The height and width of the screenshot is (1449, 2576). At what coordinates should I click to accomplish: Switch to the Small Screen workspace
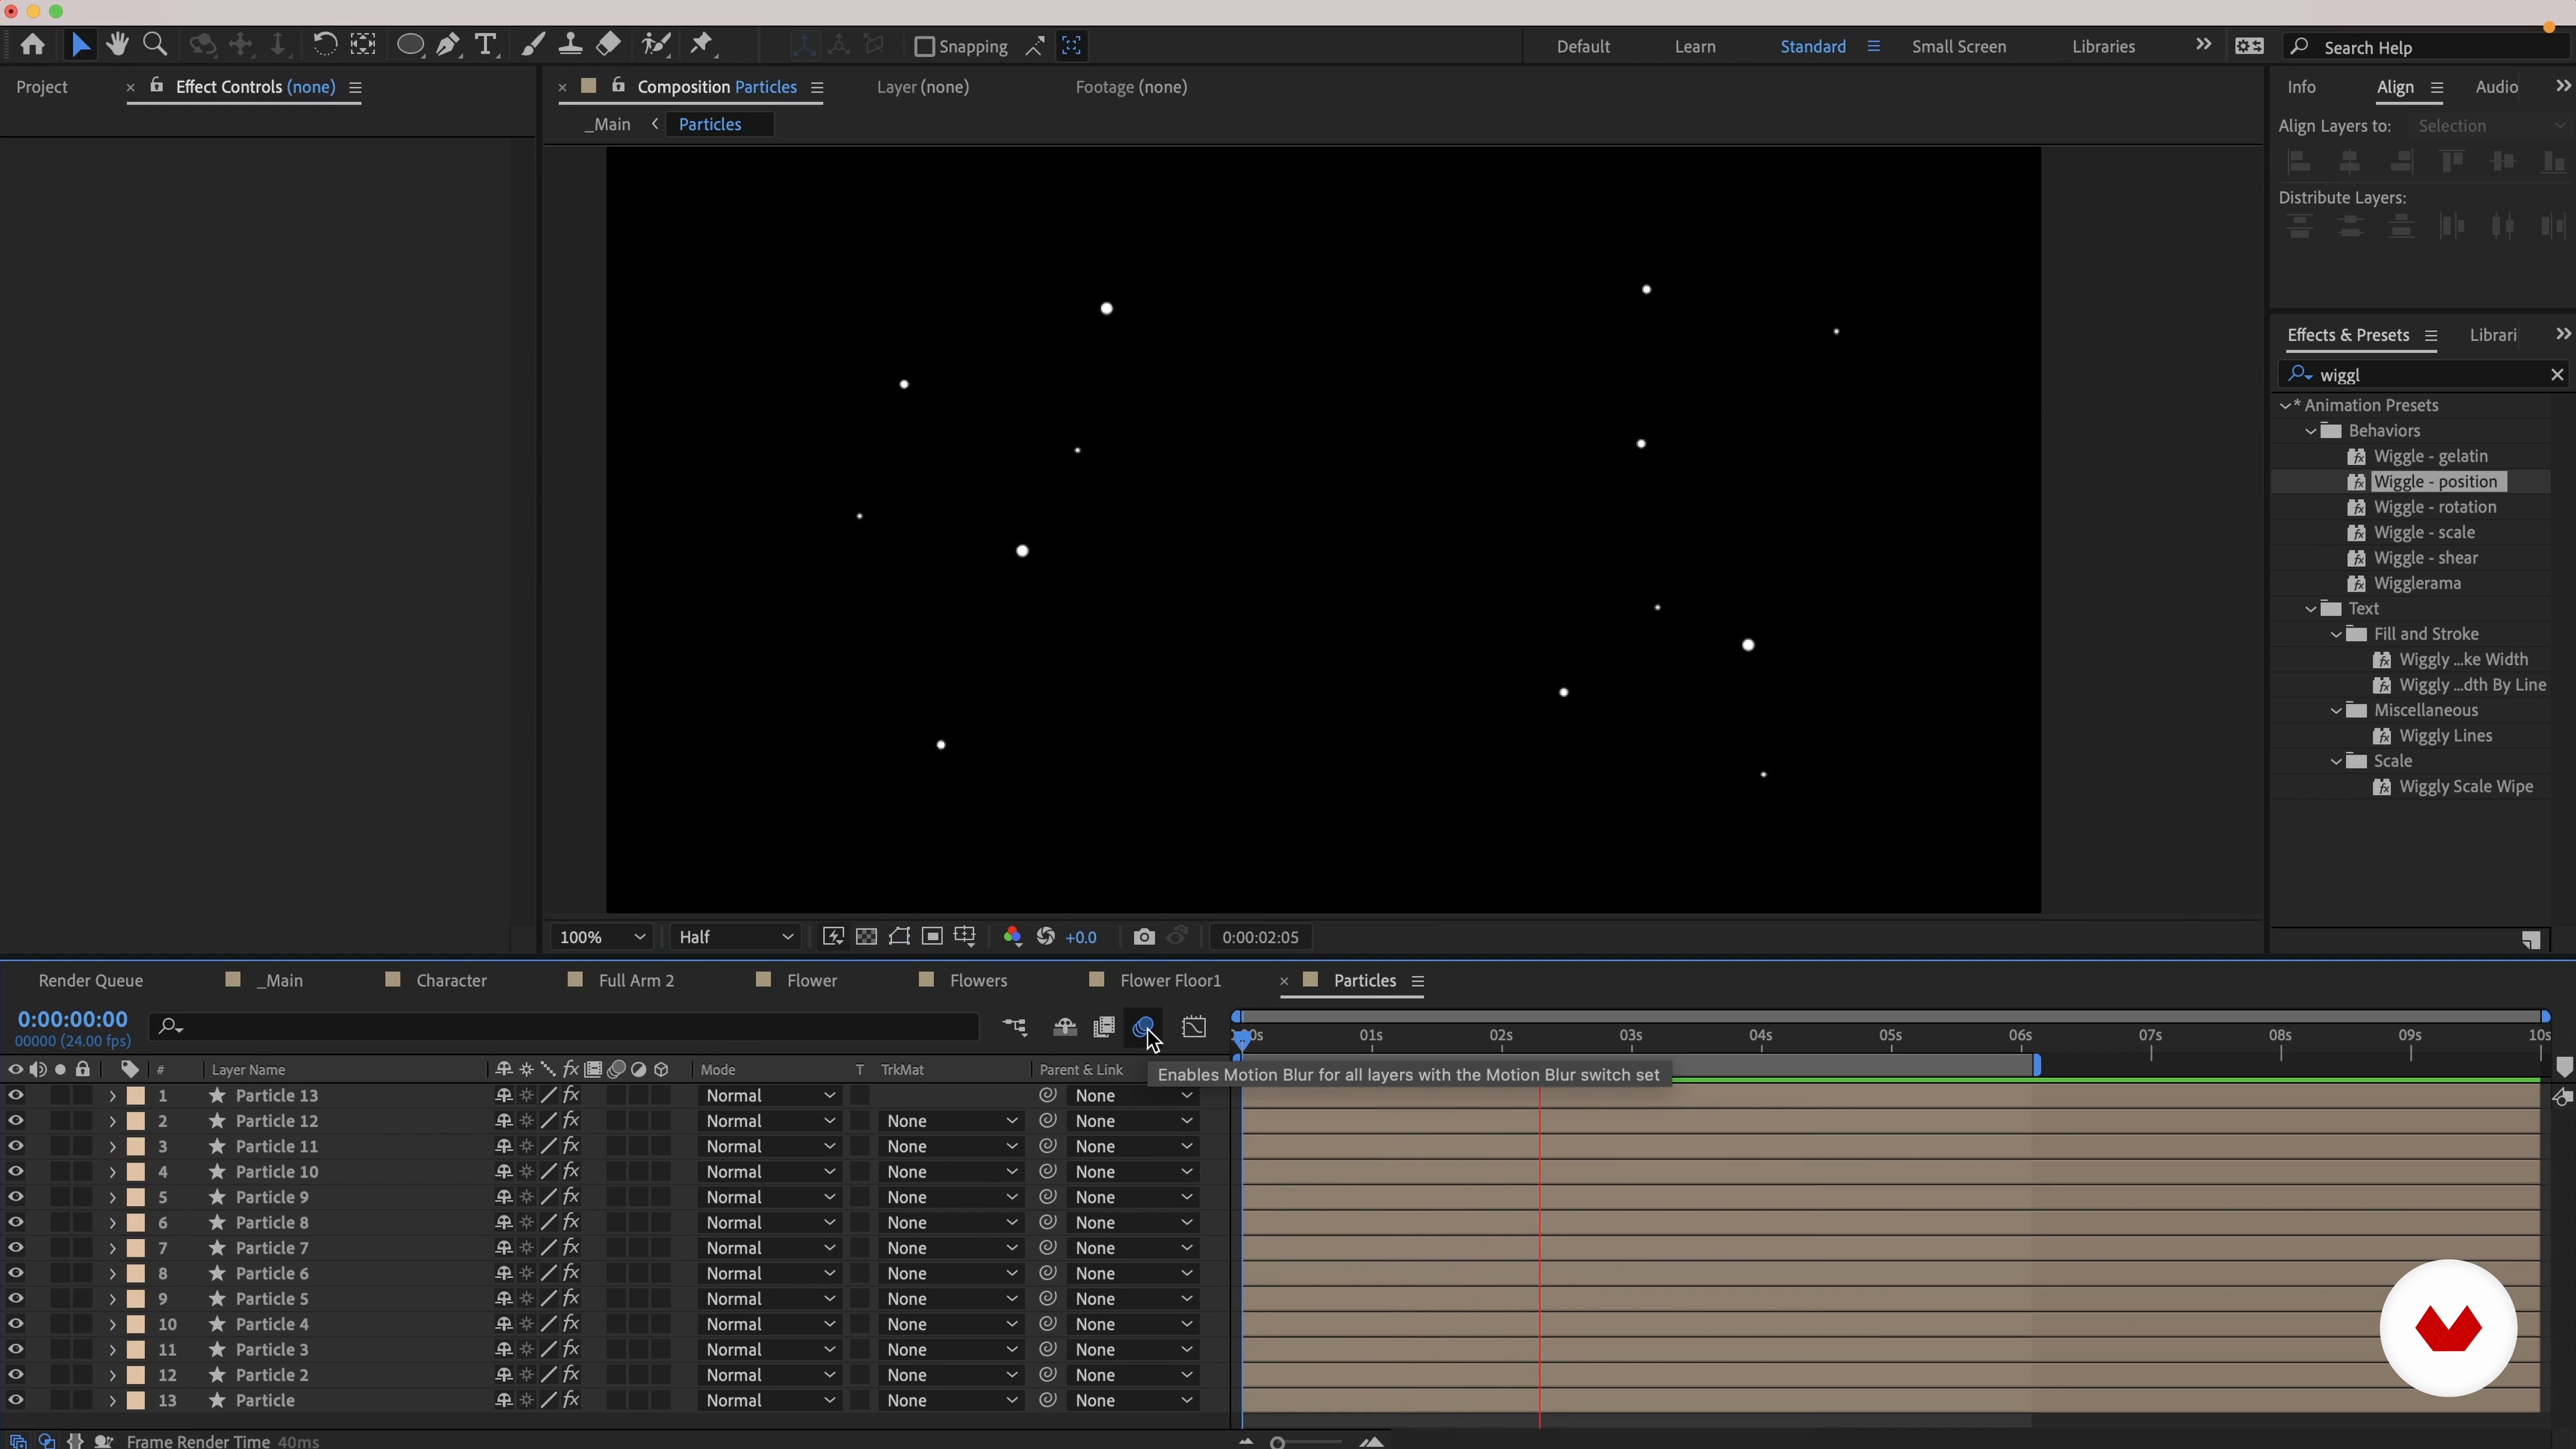click(1958, 47)
